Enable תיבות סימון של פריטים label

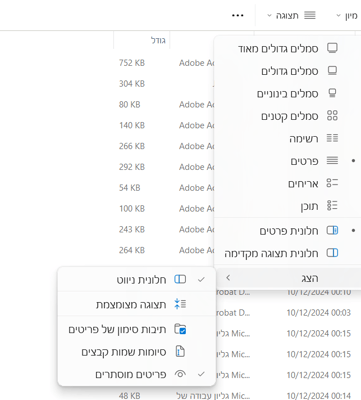click(x=117, y=330)
